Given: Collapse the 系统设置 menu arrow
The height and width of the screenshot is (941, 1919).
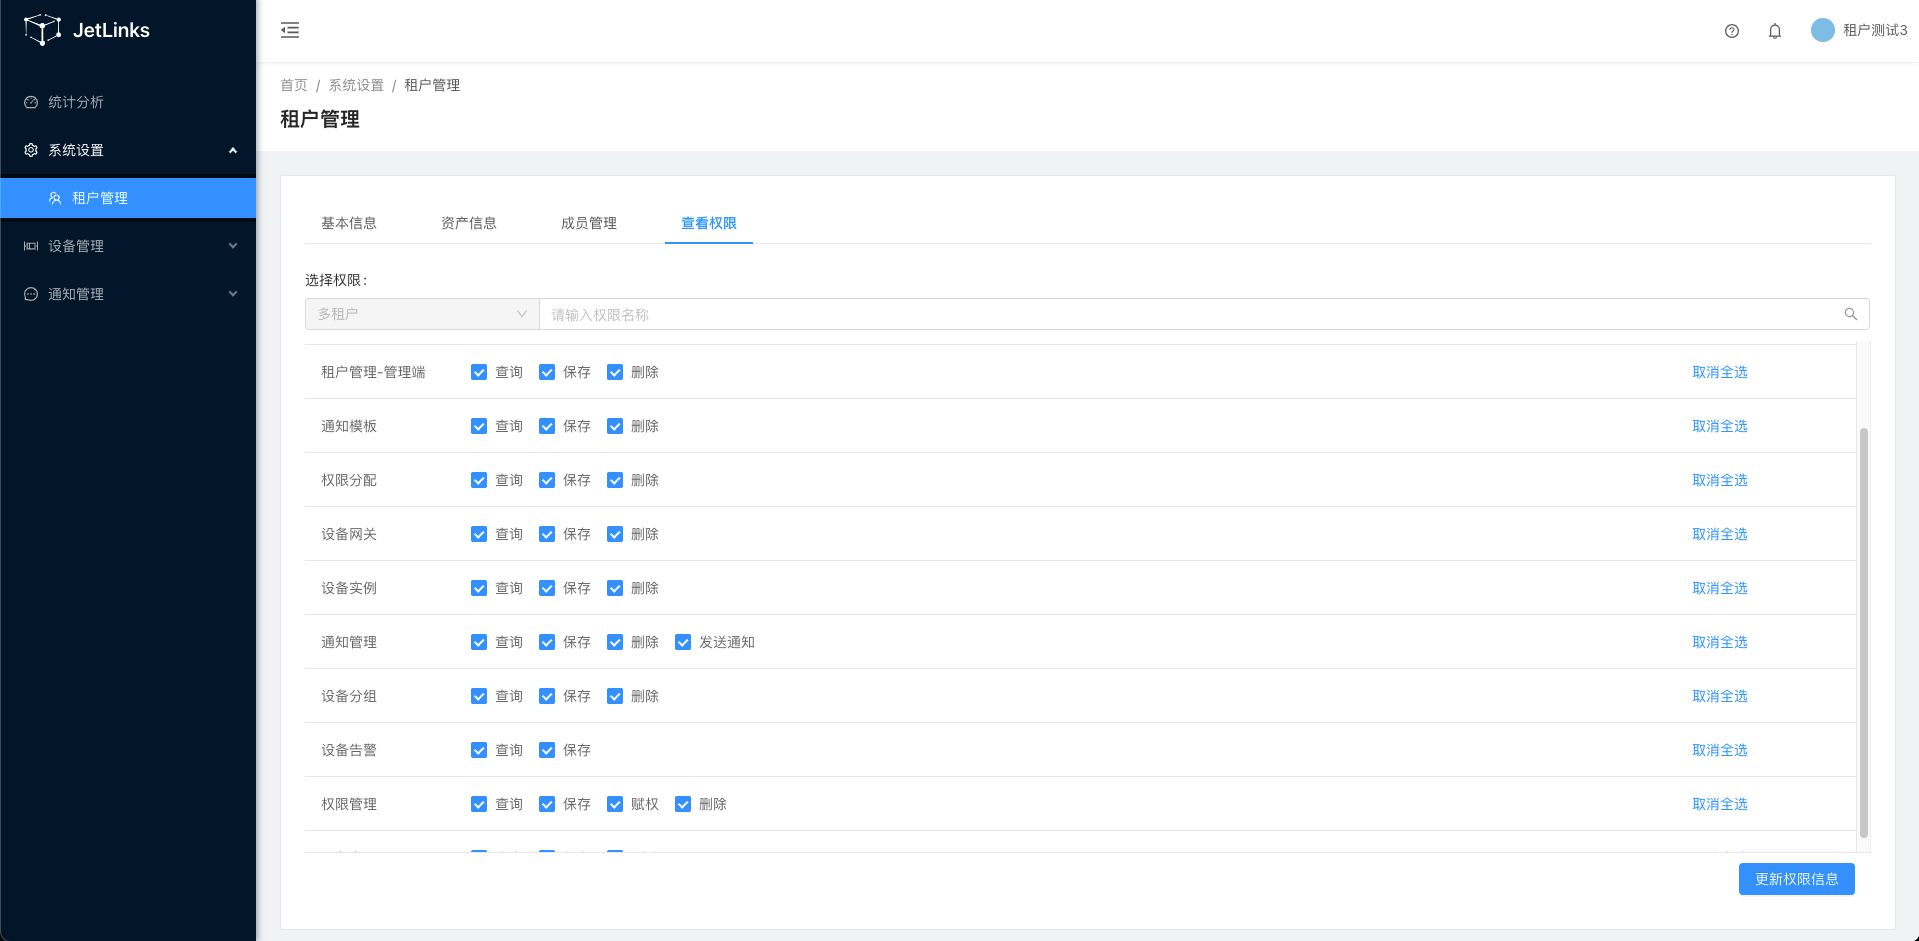Looking at the screenshot, I should tap(233, 150).
